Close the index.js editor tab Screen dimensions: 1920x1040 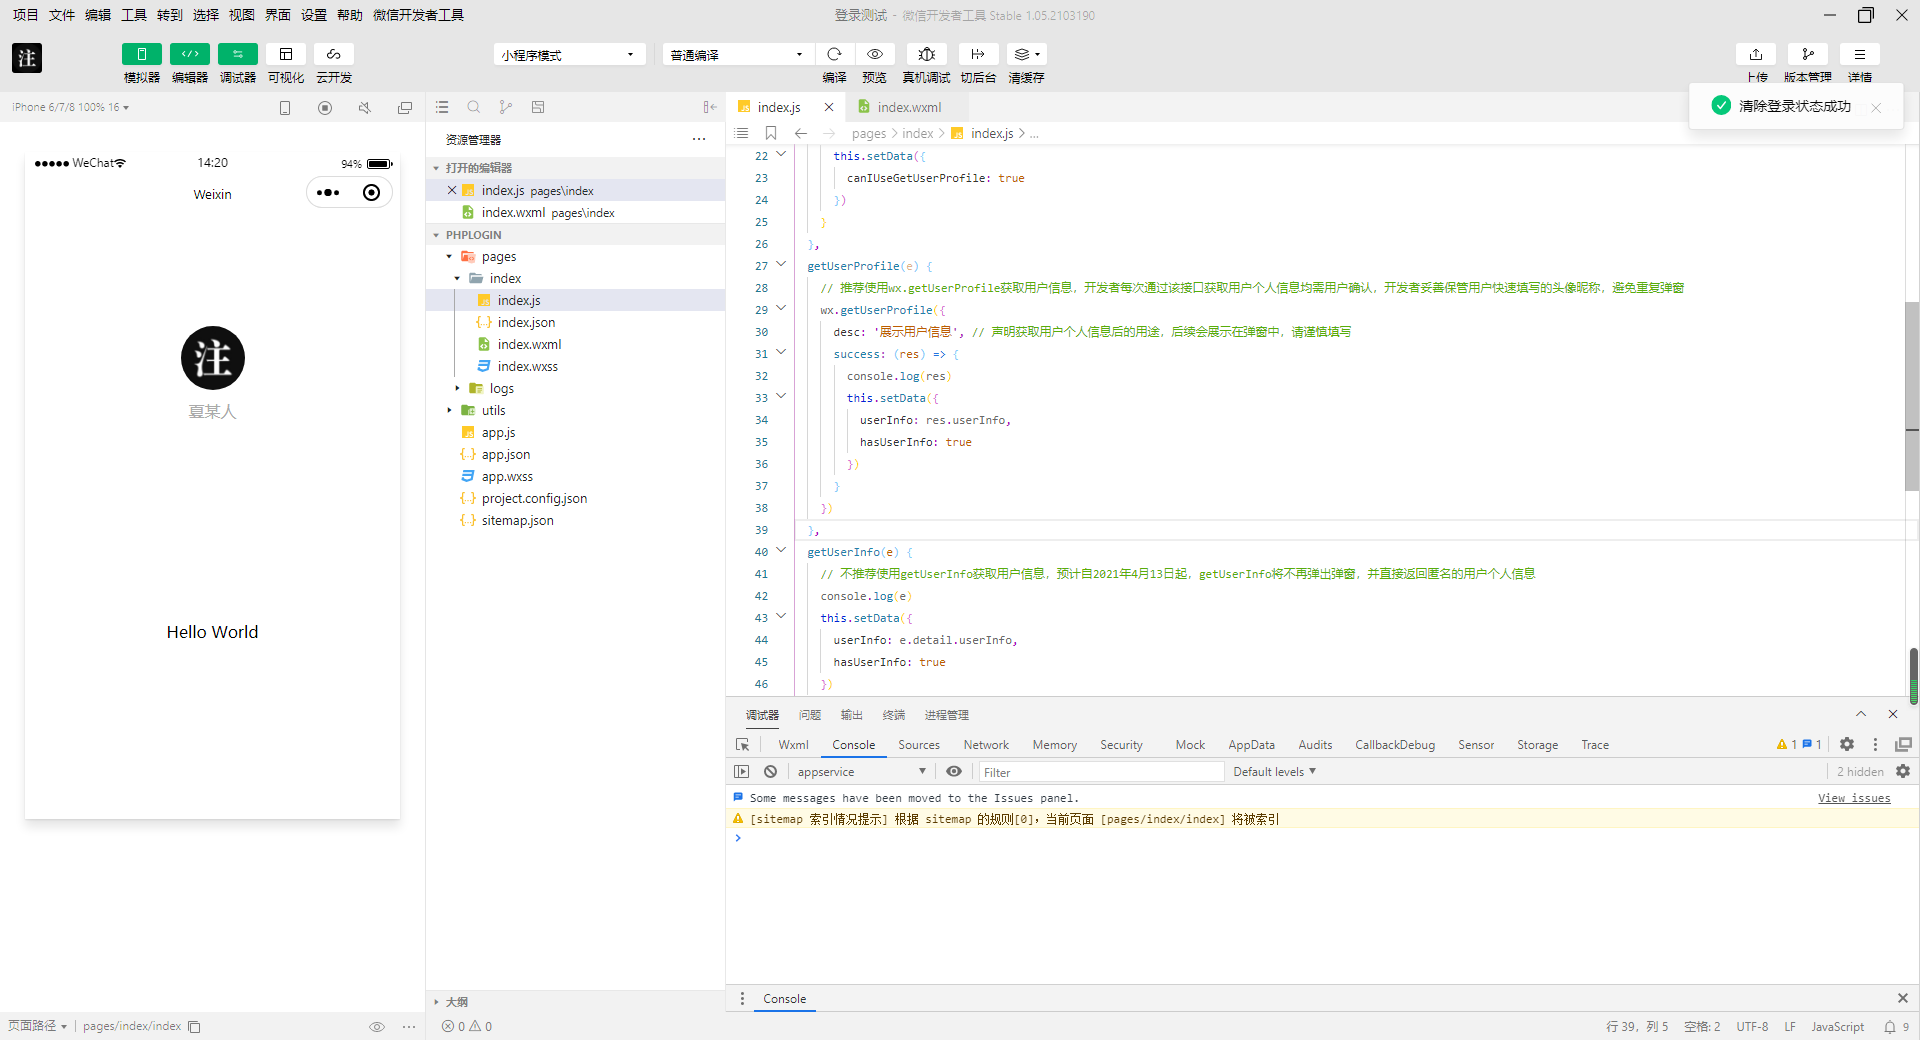point(829,107)
